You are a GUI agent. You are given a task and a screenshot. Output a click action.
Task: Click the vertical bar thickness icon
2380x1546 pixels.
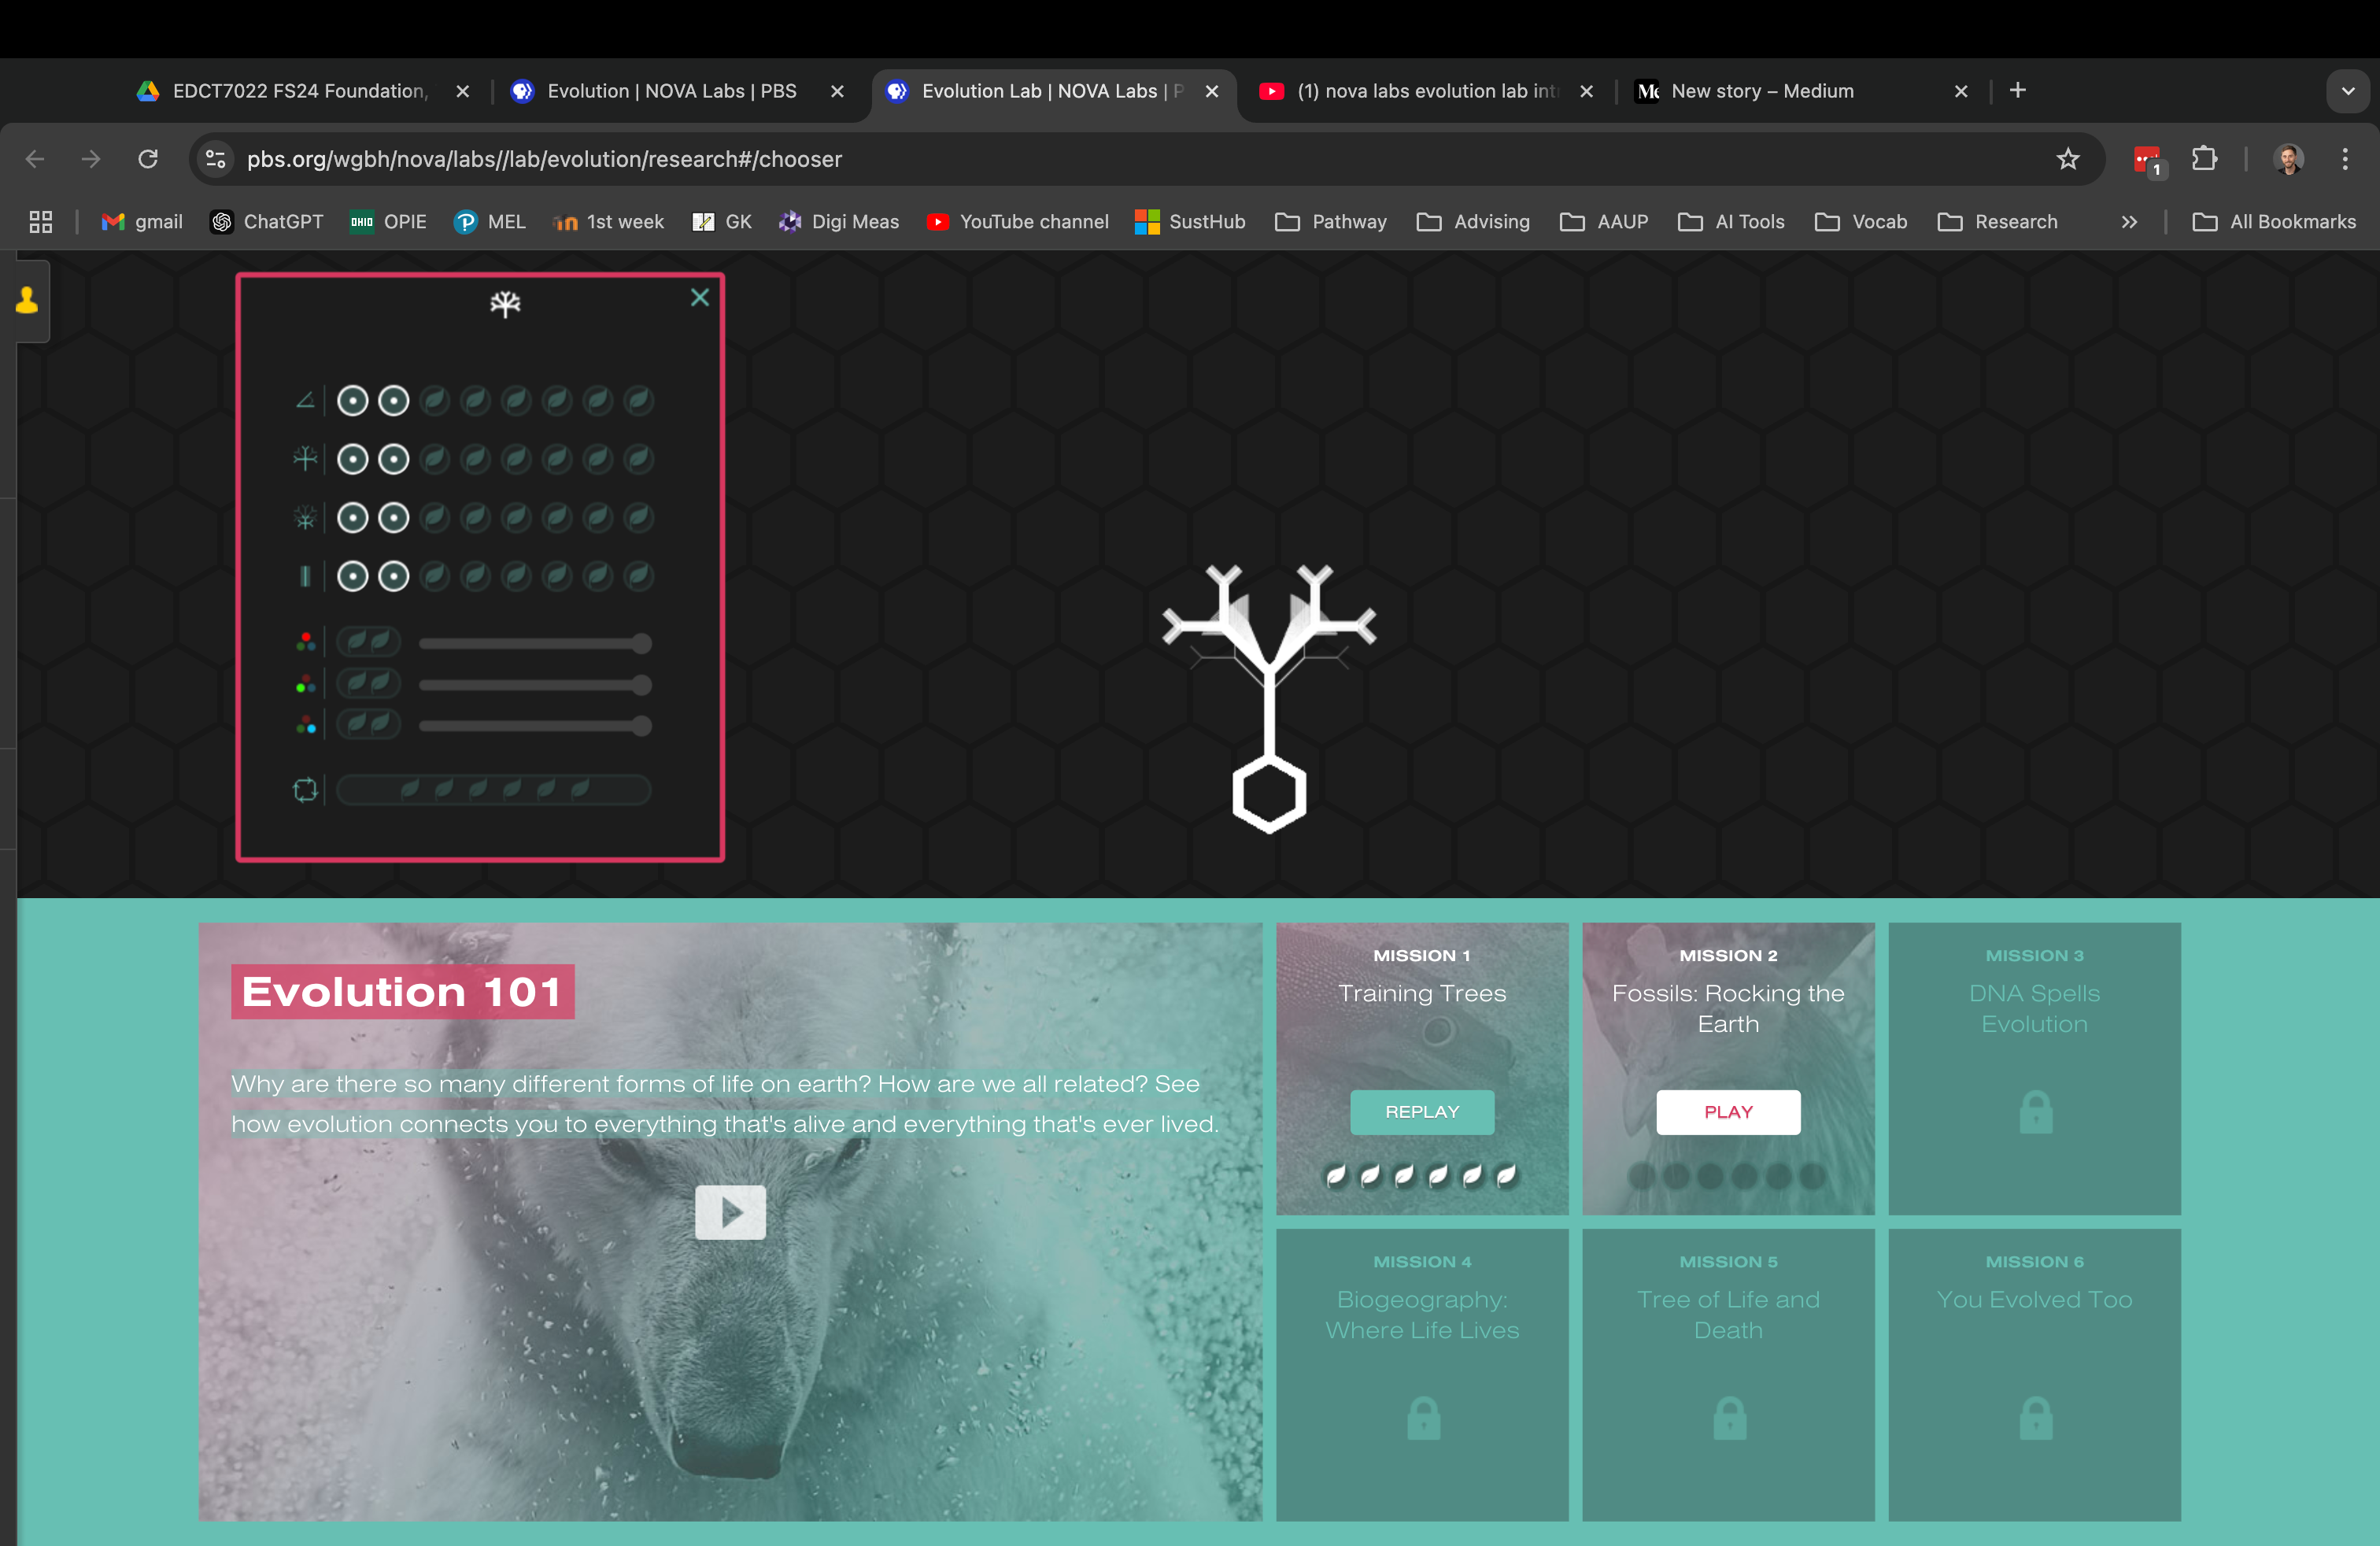[305, 576]
